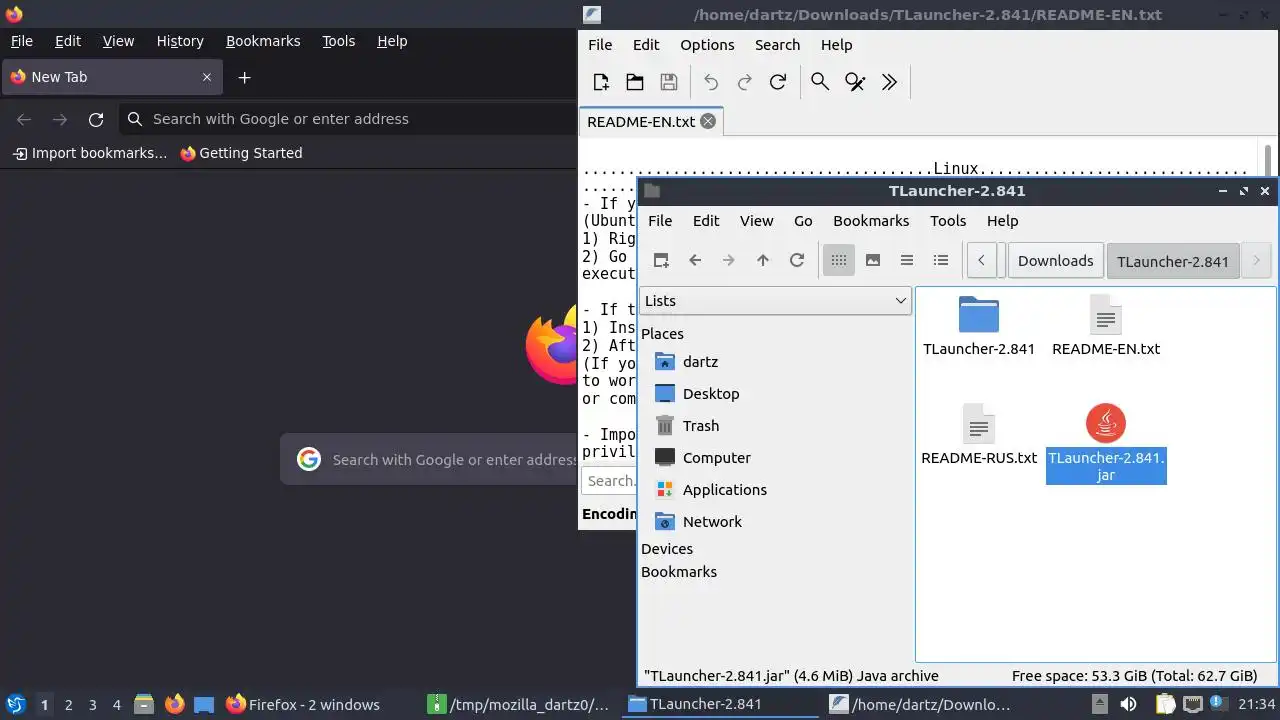Switch file manager to compact view

tap(907, 260)
